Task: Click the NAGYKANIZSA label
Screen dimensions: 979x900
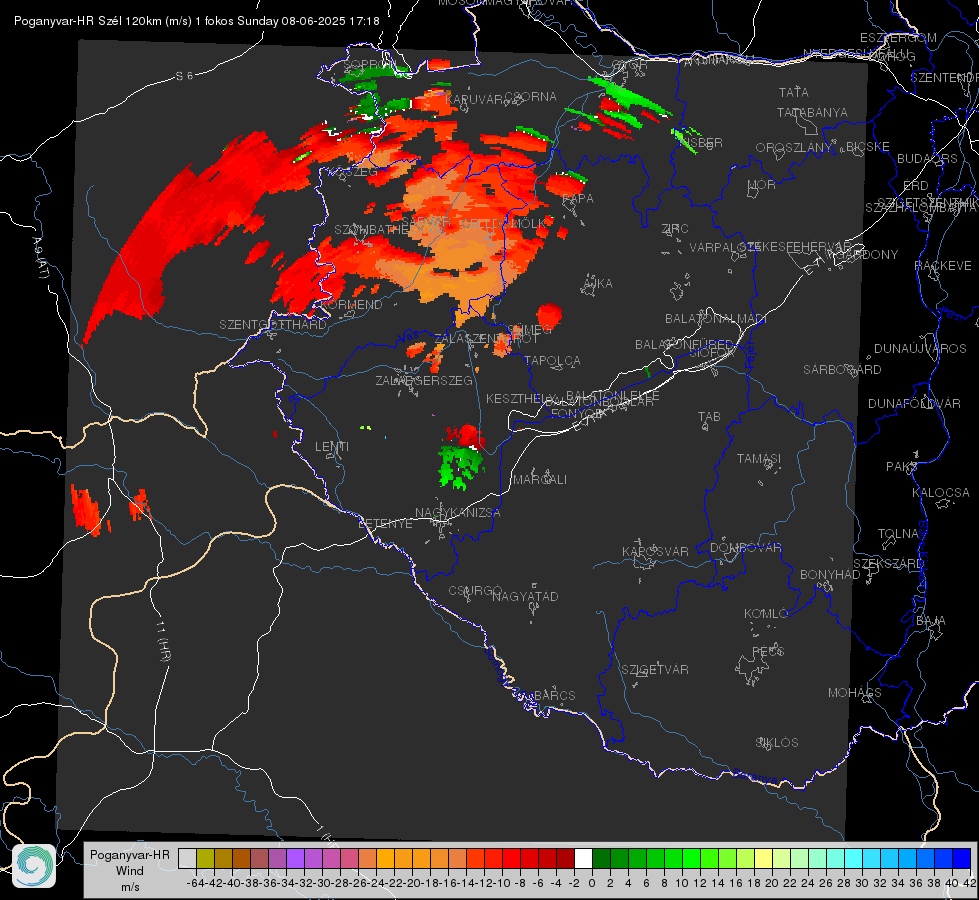Action: point(458,512)
